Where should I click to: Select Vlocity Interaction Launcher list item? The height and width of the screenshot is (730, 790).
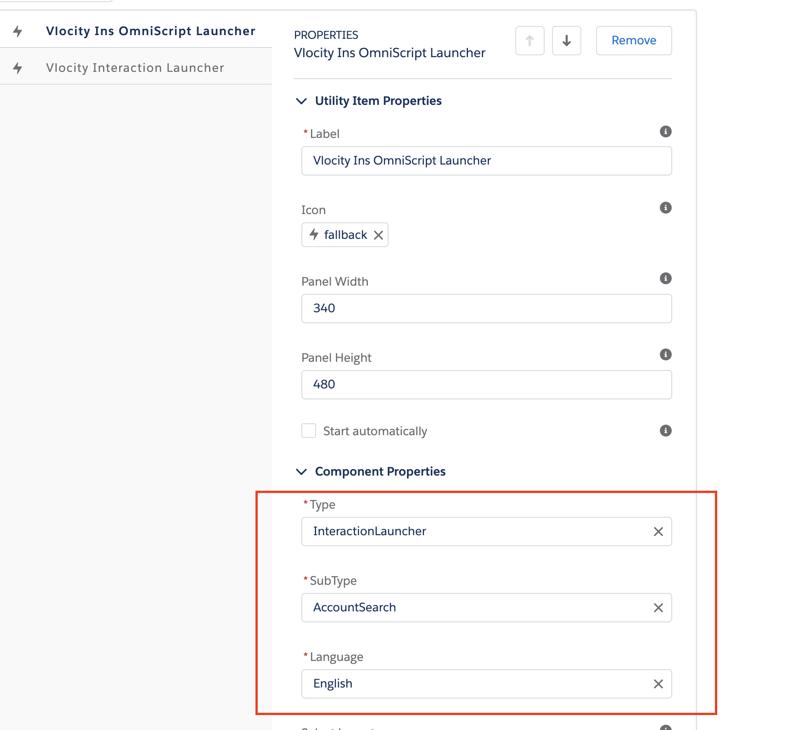135,68
